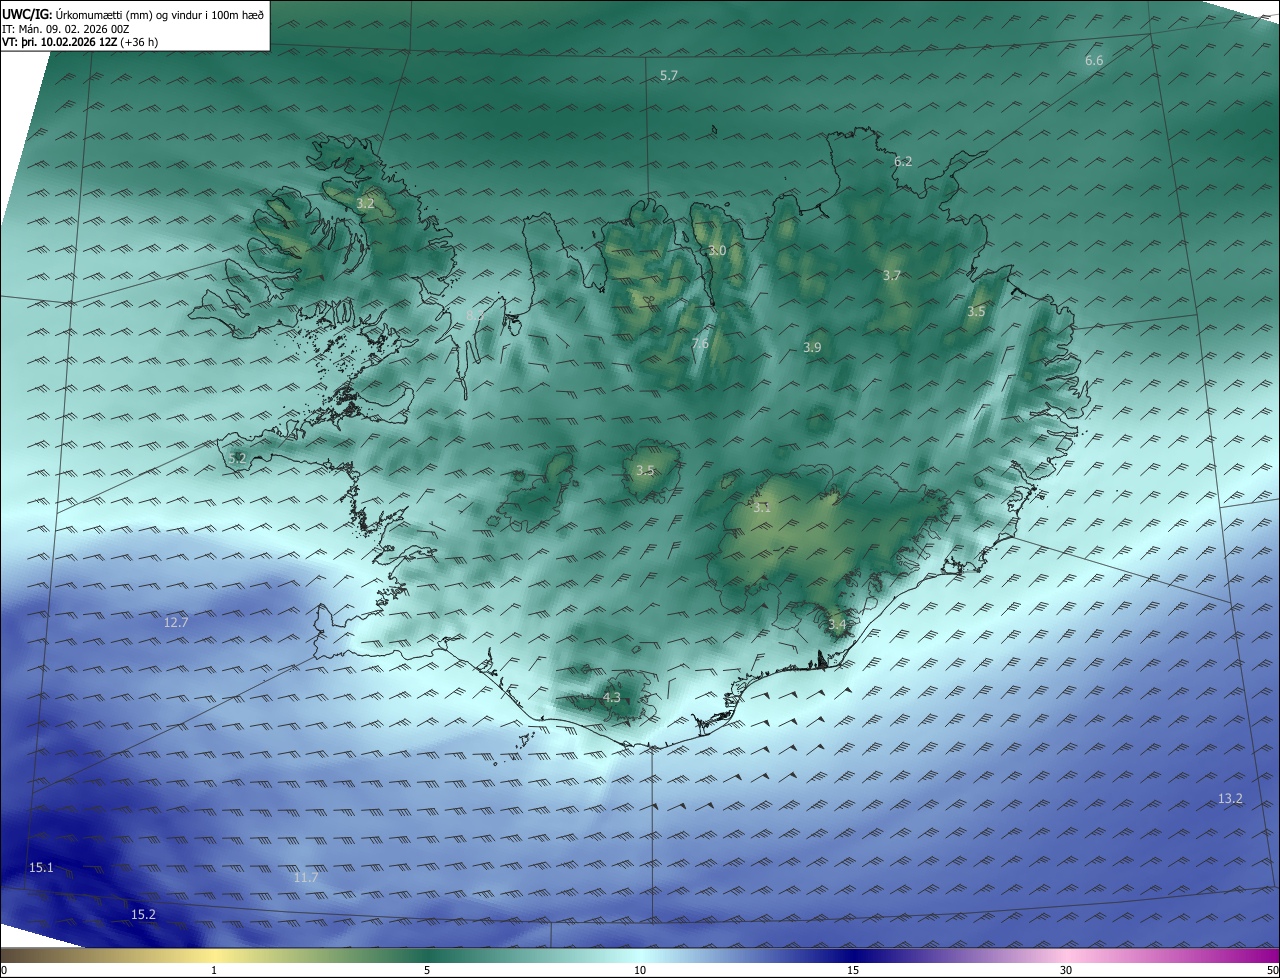Click the 6.2 value label on the map
Viewport: 1280px width, 978px height.
coord(903,161)
